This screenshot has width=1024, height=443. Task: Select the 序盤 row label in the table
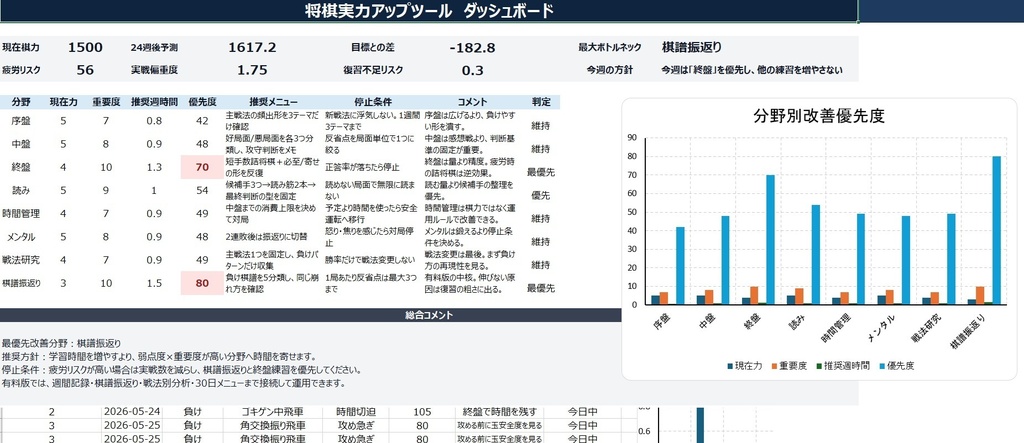[21, 121]
